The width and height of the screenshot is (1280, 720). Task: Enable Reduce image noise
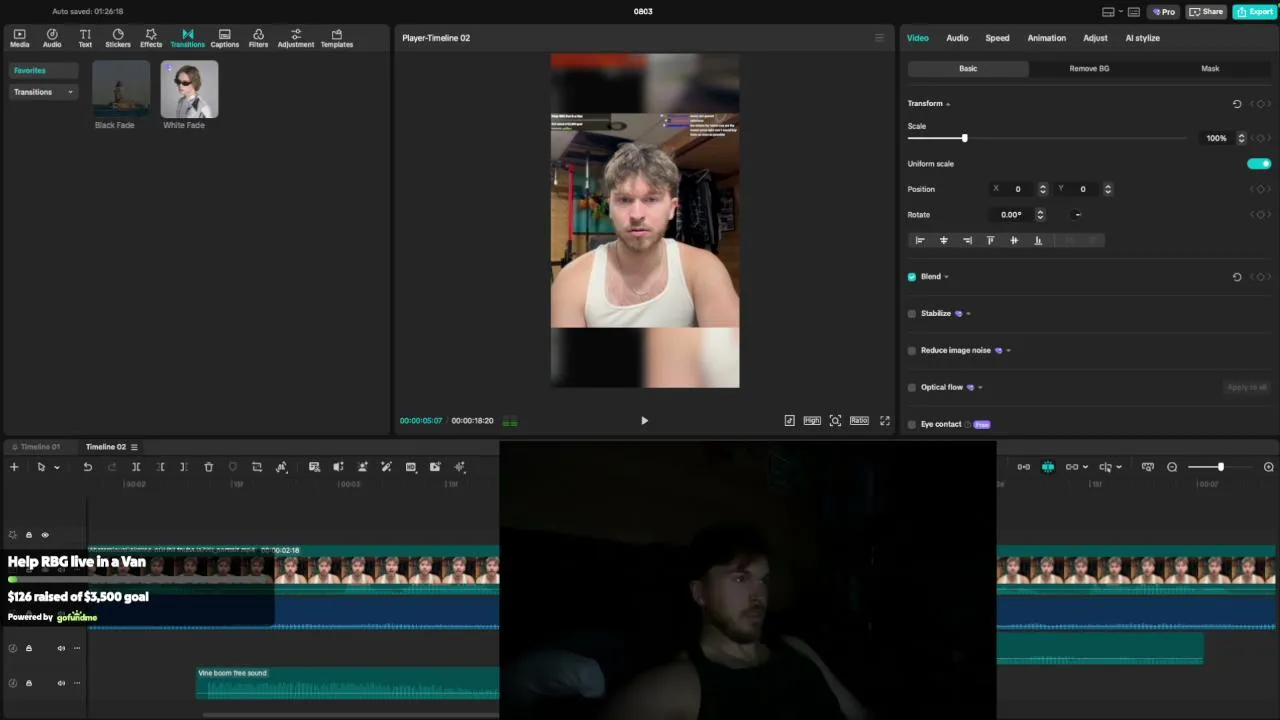(912, 351)
